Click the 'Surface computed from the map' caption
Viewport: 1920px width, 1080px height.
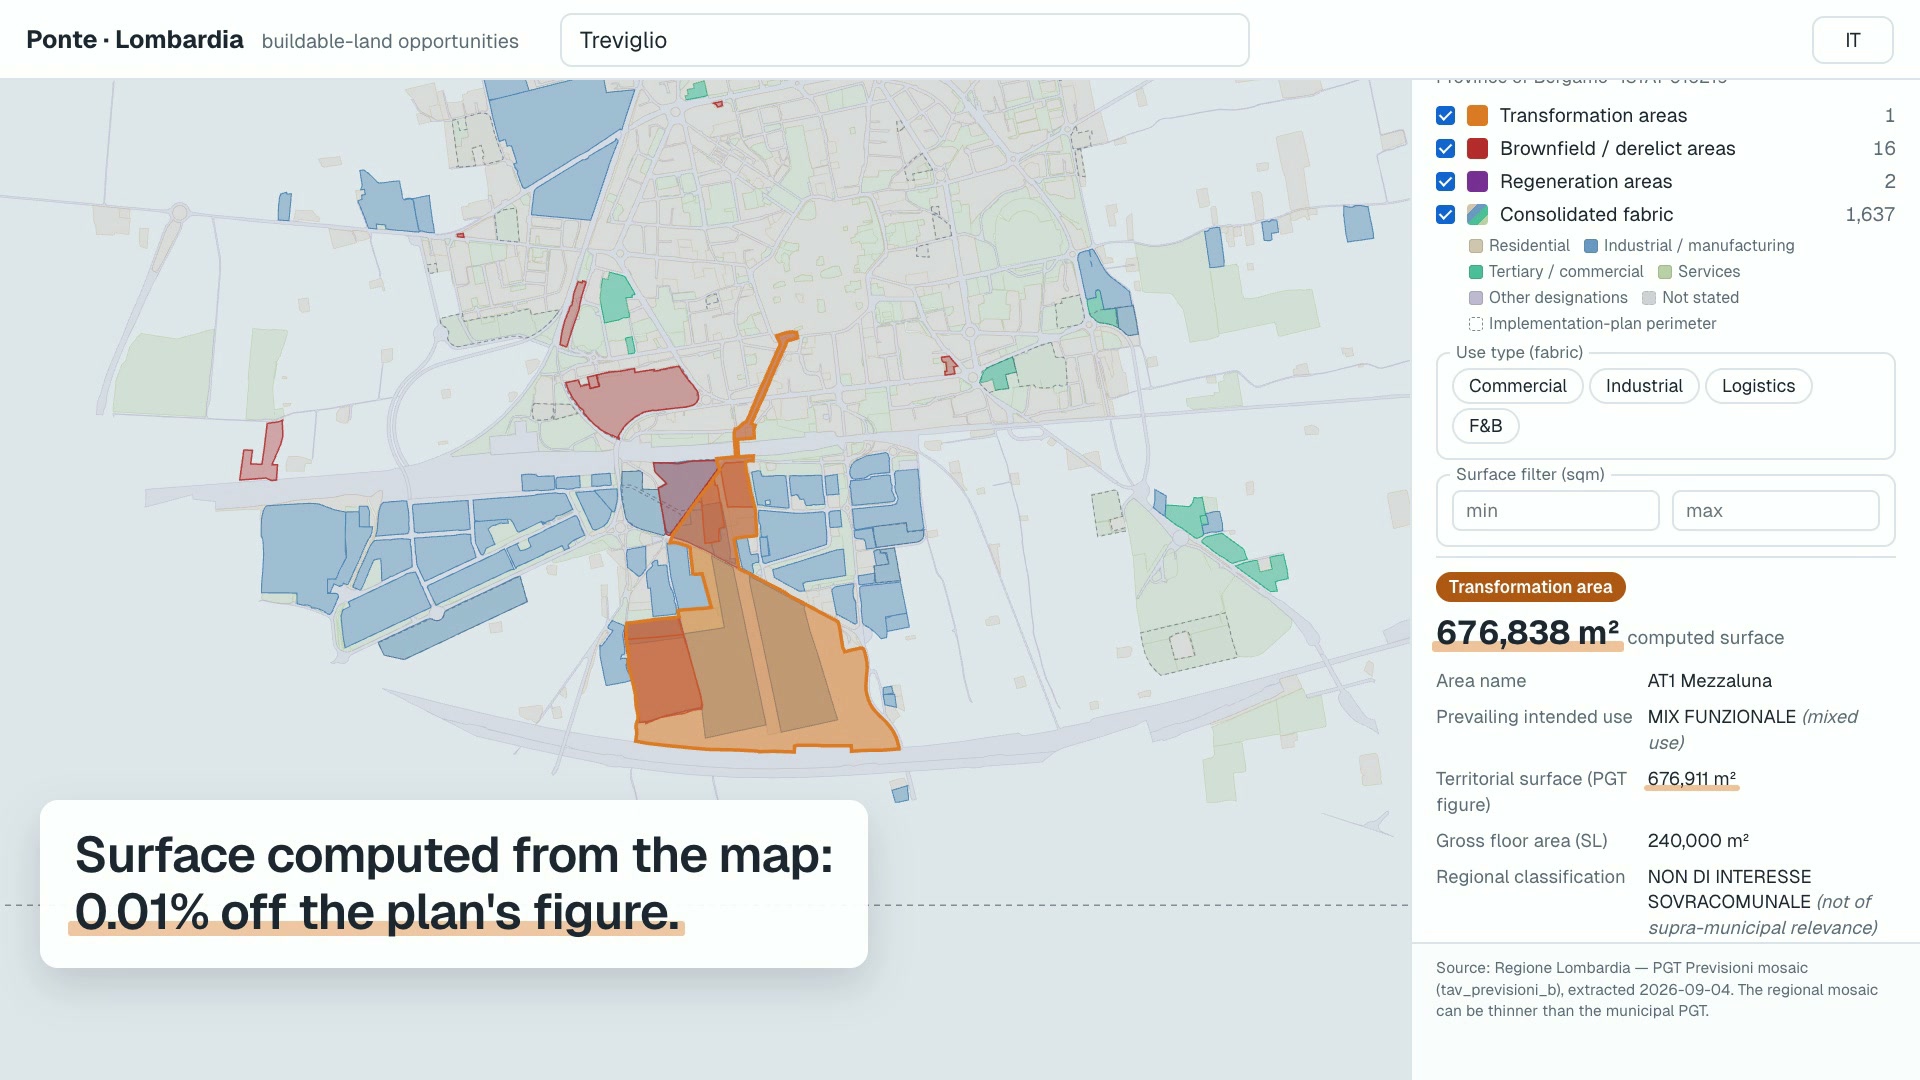(x=454, y=855)
